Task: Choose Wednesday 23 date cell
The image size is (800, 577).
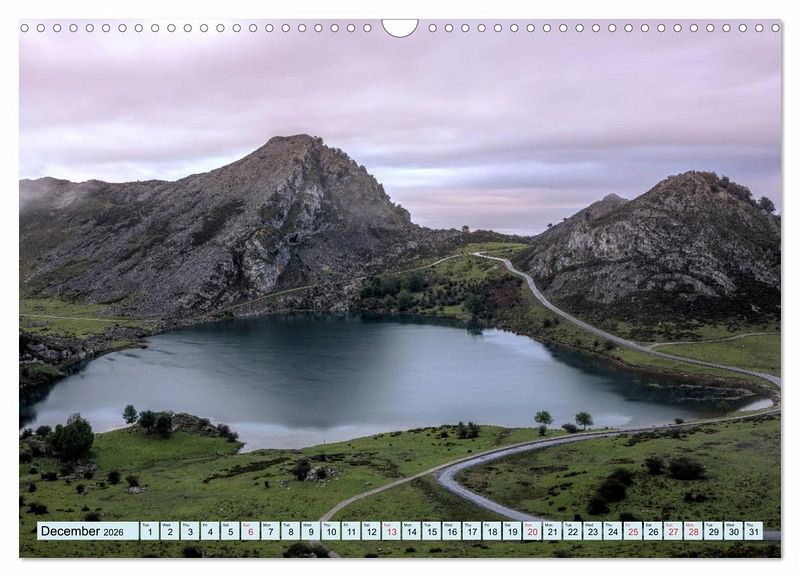Action: click(x=593, y=531)
